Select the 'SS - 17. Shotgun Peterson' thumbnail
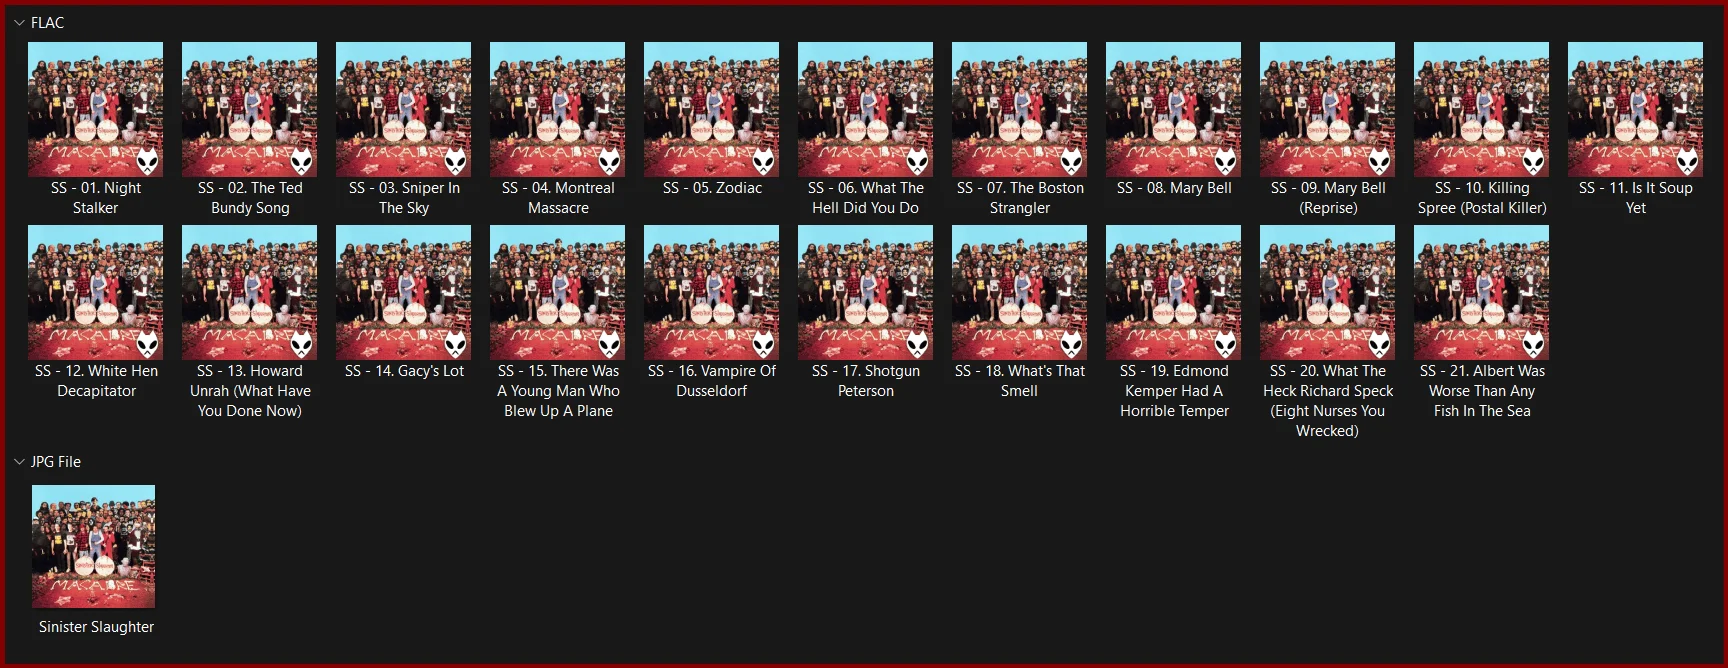 866,292
